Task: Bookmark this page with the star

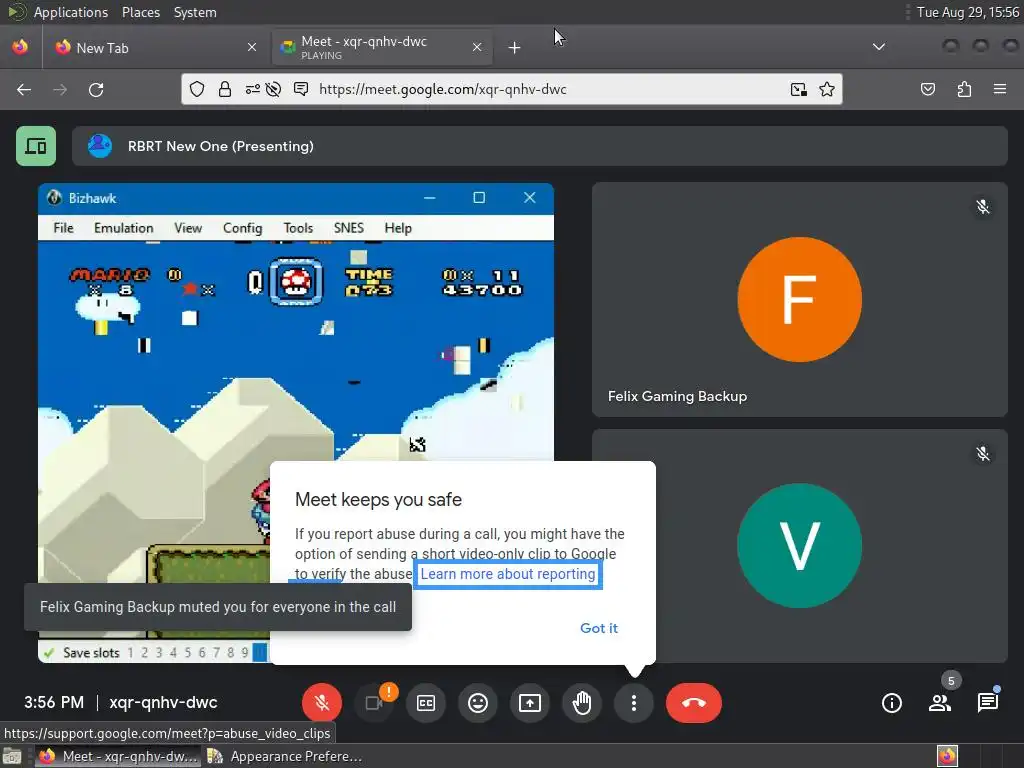Action: [x=827, y=89]
